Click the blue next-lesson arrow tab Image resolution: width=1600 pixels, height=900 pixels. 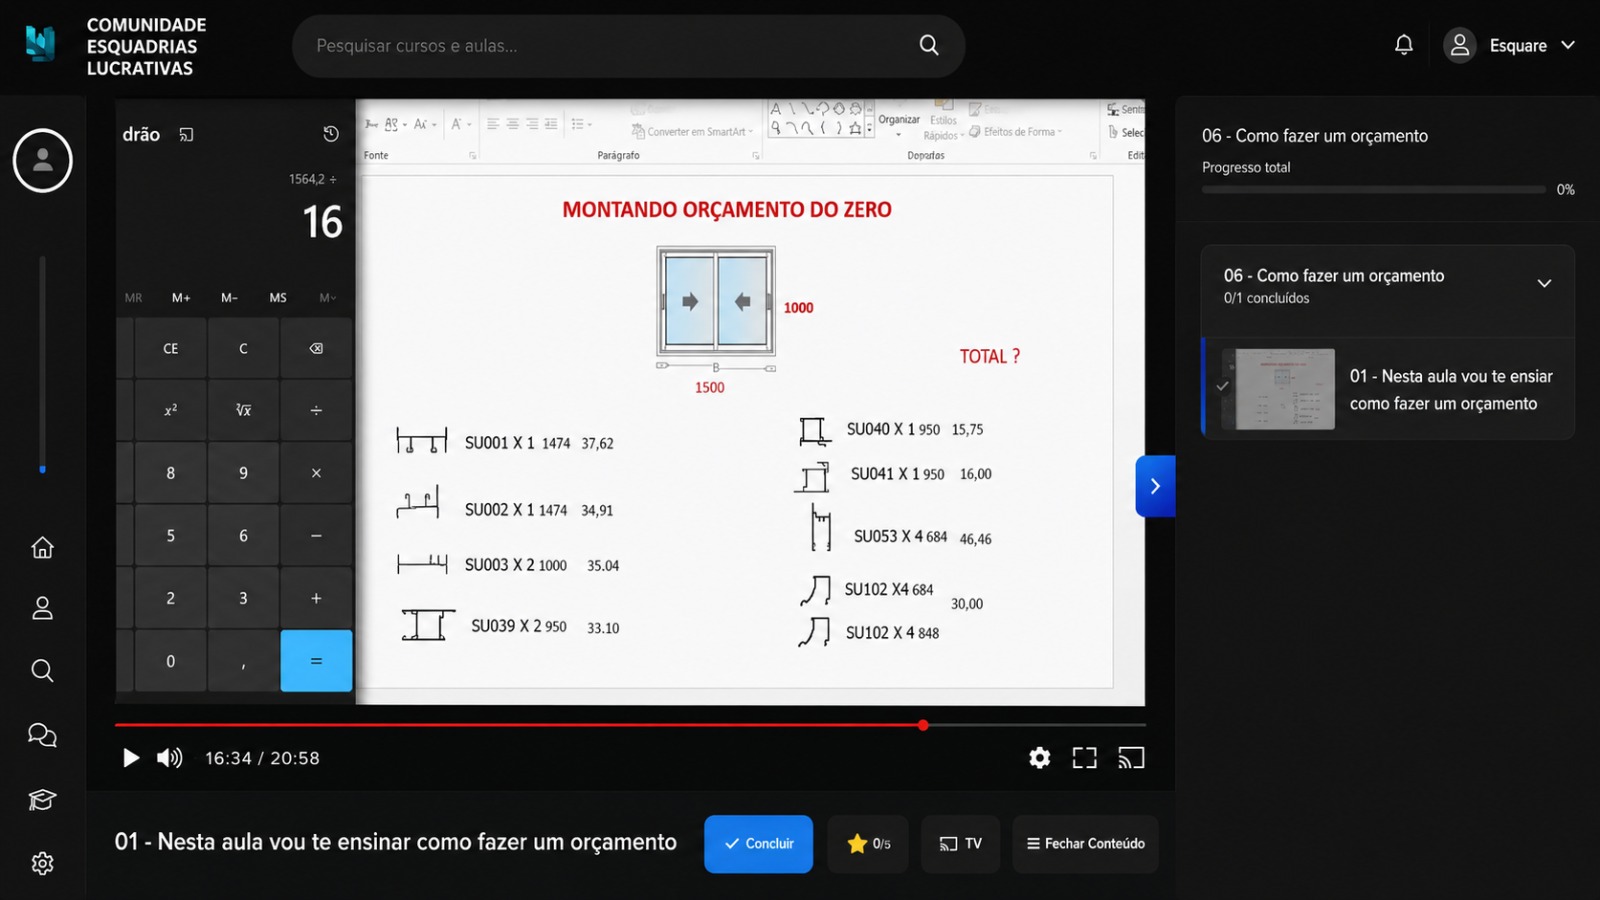pos(1155,486)
